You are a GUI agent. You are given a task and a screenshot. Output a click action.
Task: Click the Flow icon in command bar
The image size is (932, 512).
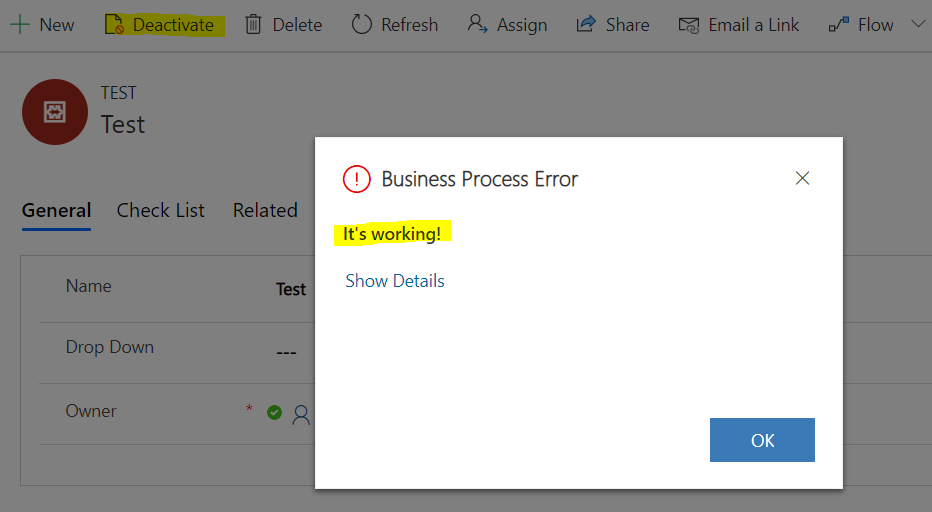pyautogui.click(x=839, y=24)
